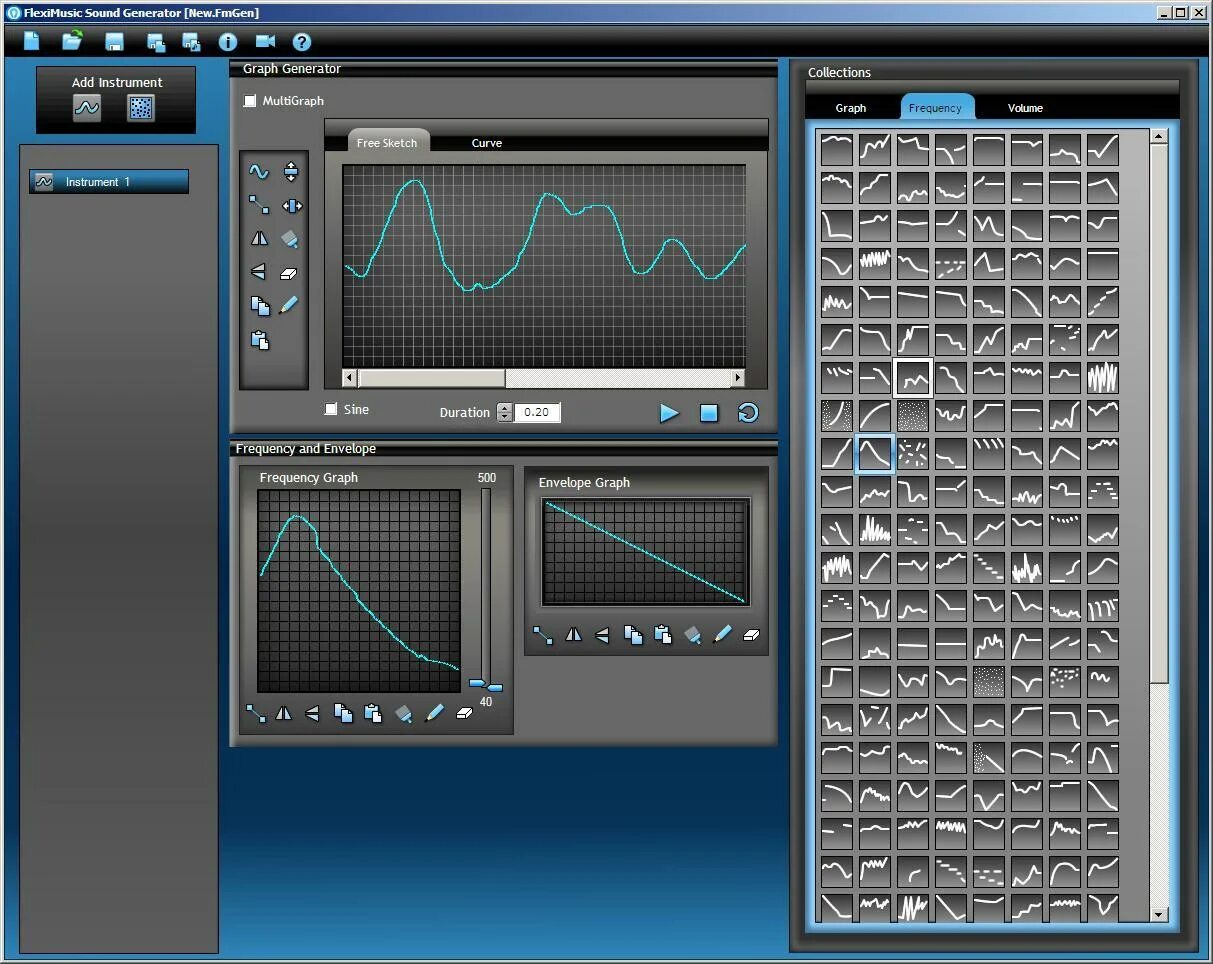Click the mirror flip tool in Graph Generator
Image resolution: width=1213 pixels, height=964 pixels.
click(259, 239)
